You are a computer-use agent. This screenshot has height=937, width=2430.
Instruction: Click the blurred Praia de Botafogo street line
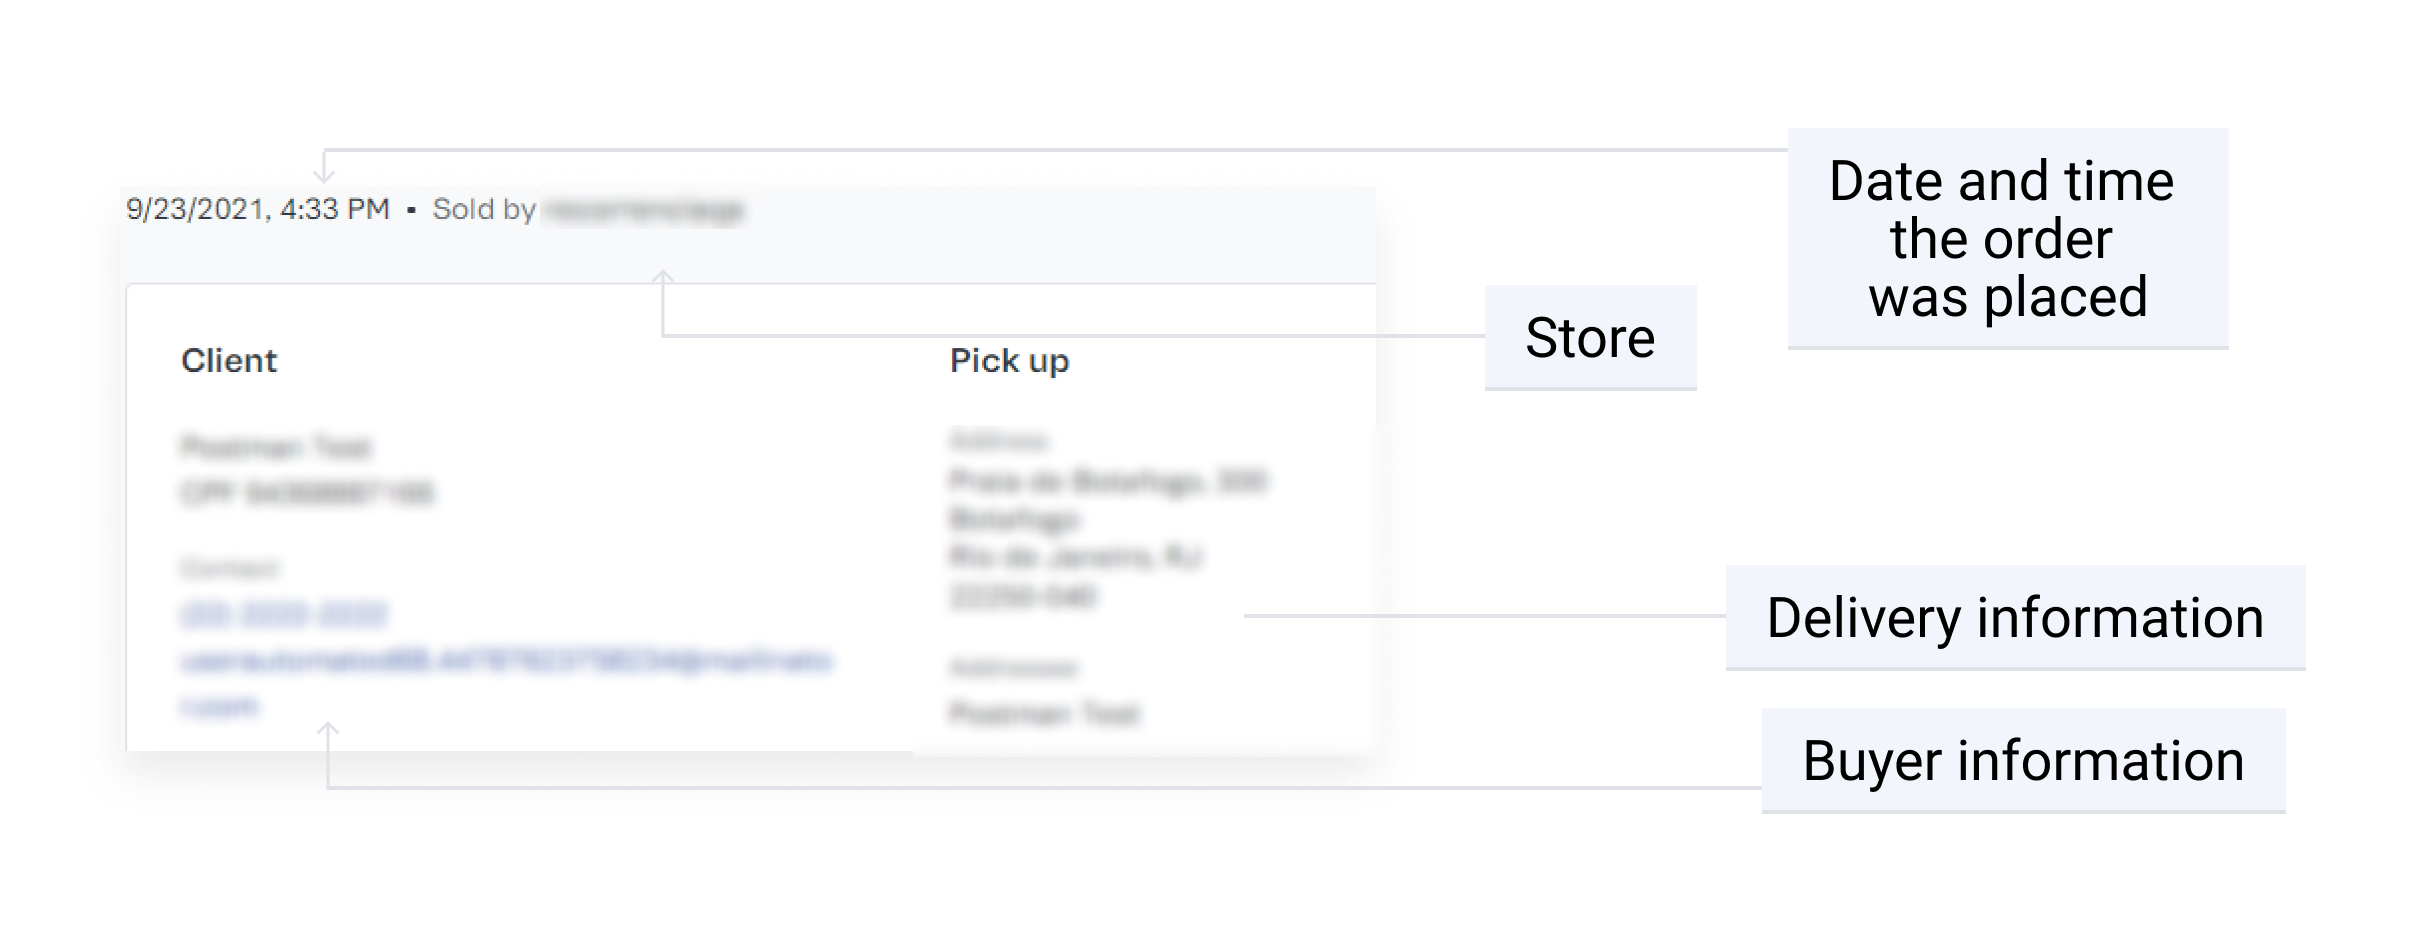click(x=1108, y=482)
